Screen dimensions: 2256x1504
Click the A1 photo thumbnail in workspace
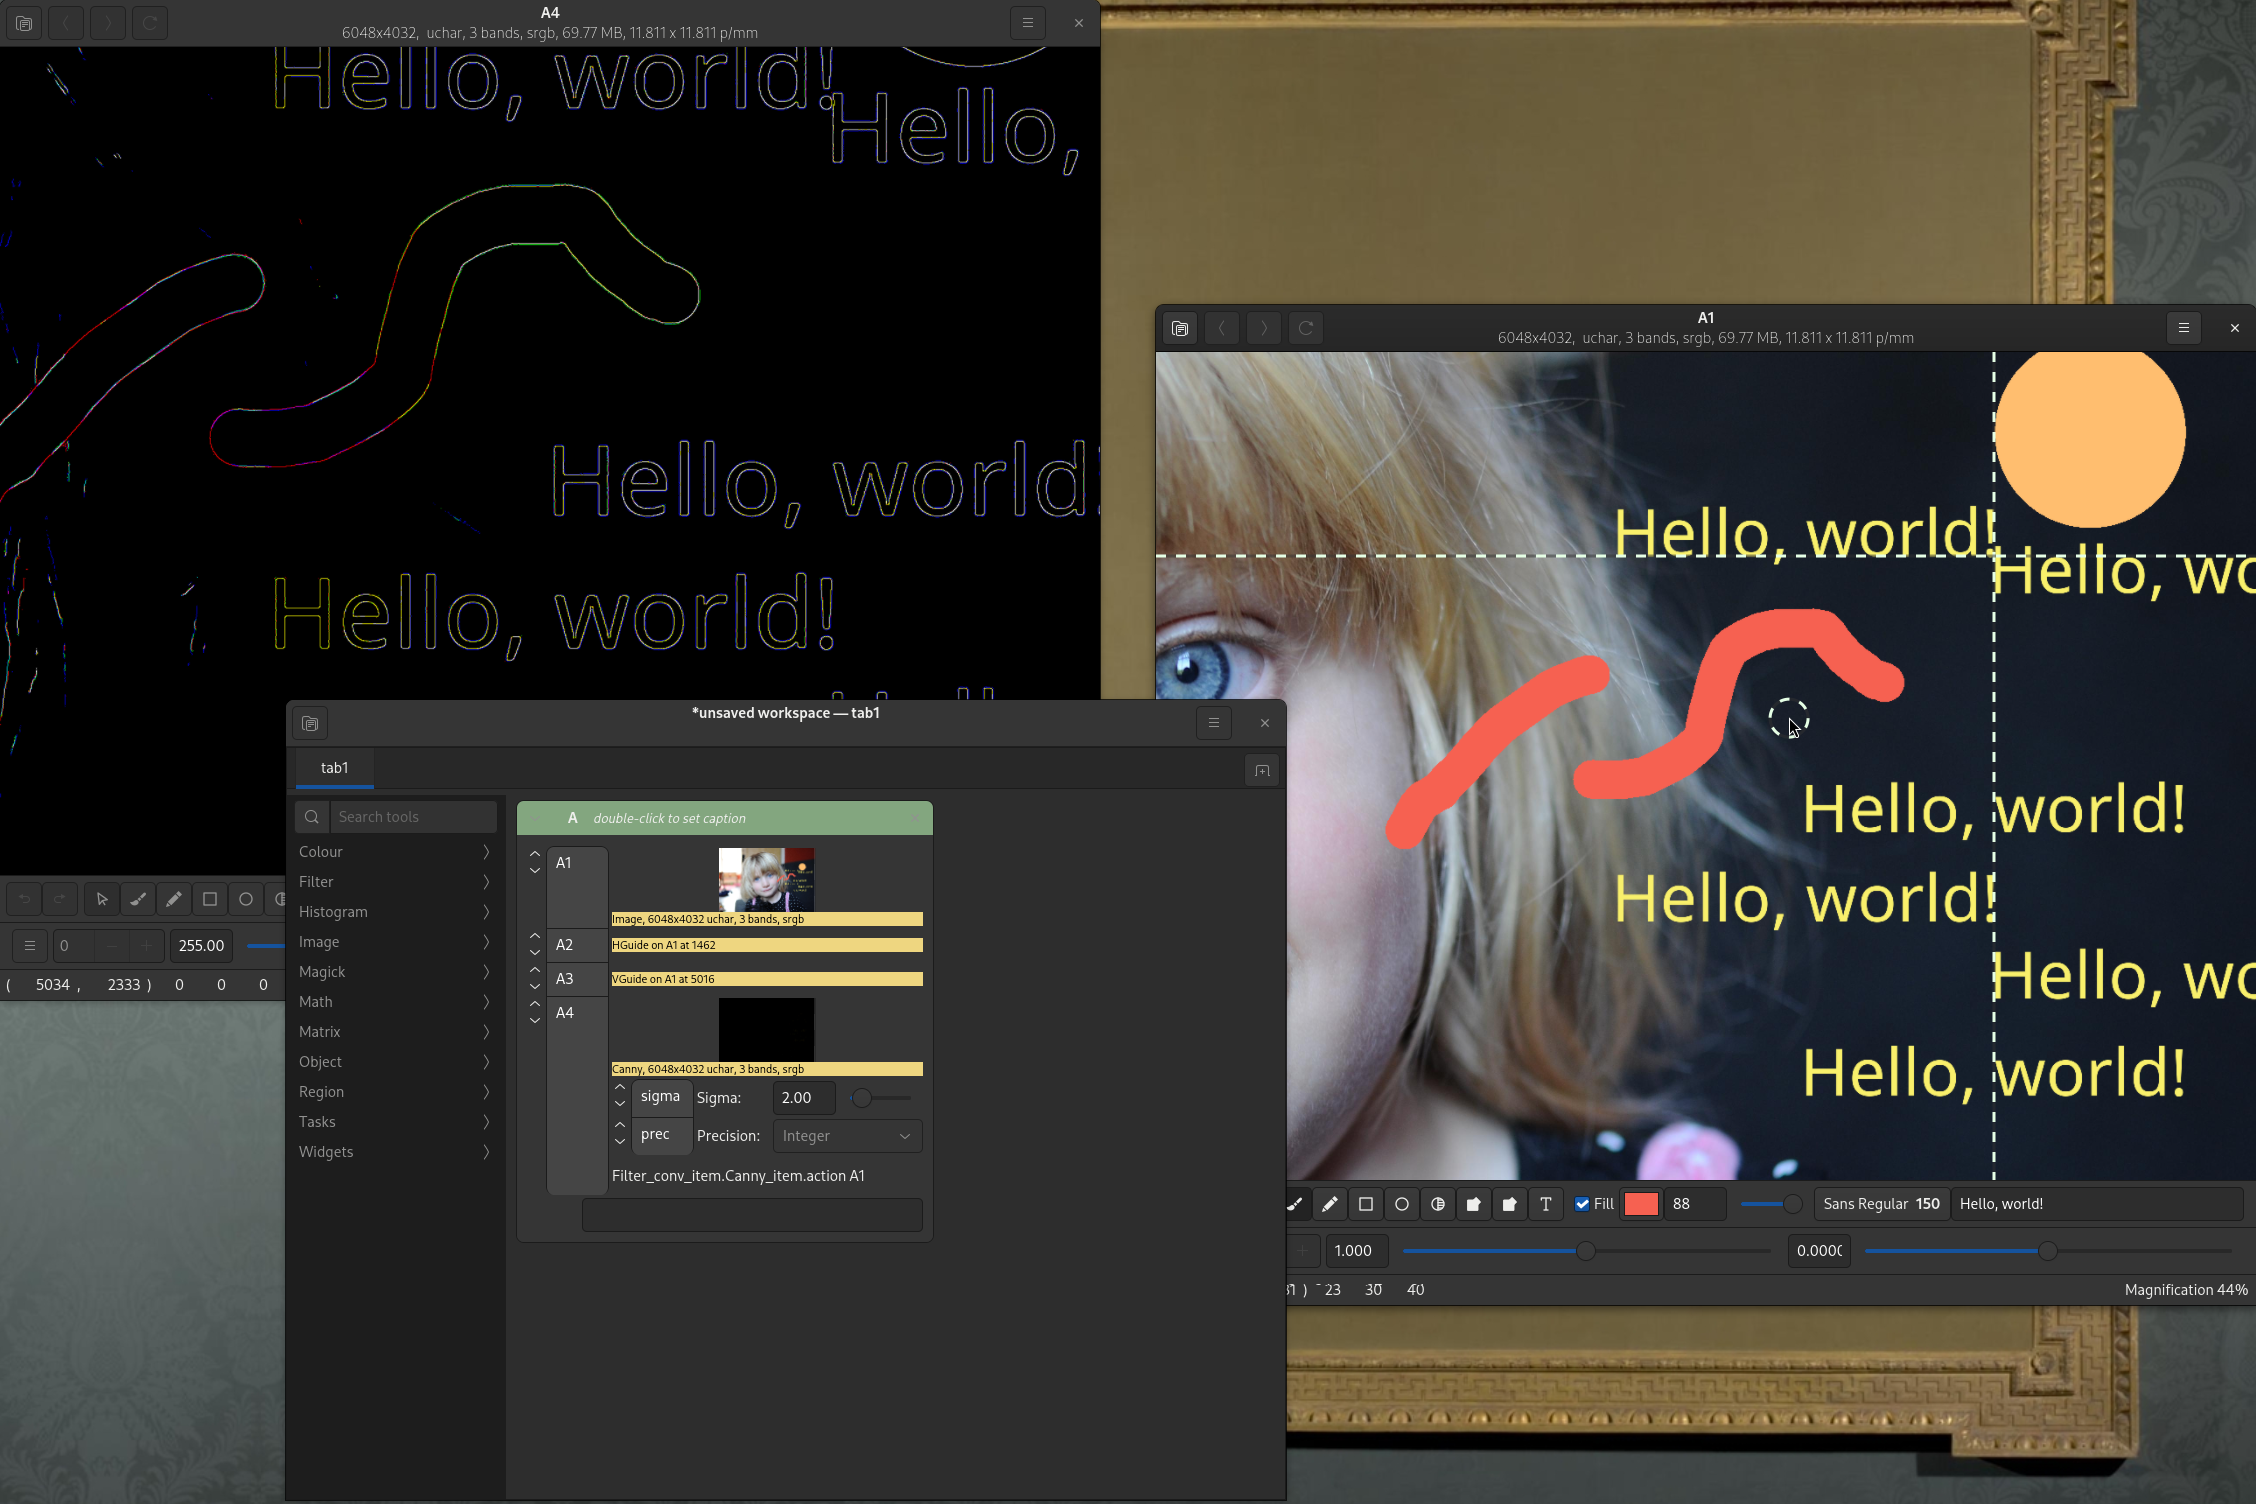(767, 879)
